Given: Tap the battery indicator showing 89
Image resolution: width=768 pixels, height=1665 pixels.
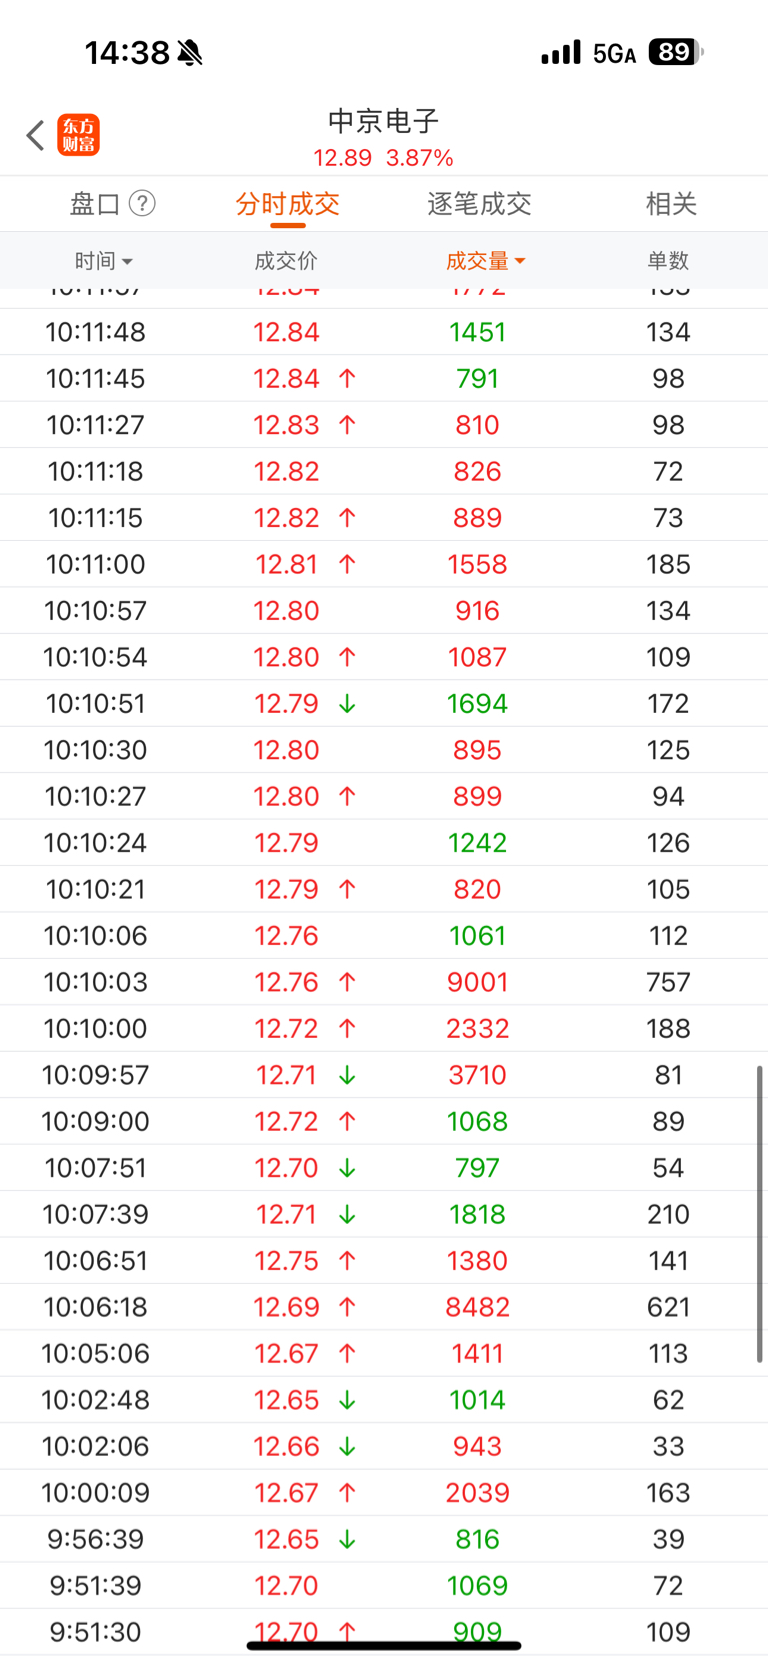Looking at the screenshot, I should click(676, 52).
